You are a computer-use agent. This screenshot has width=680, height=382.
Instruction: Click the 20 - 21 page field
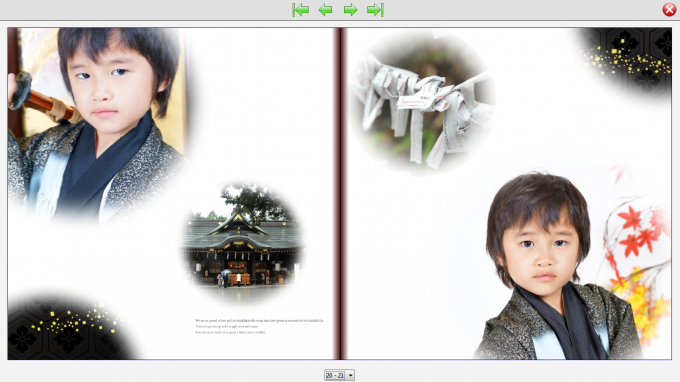335,375
